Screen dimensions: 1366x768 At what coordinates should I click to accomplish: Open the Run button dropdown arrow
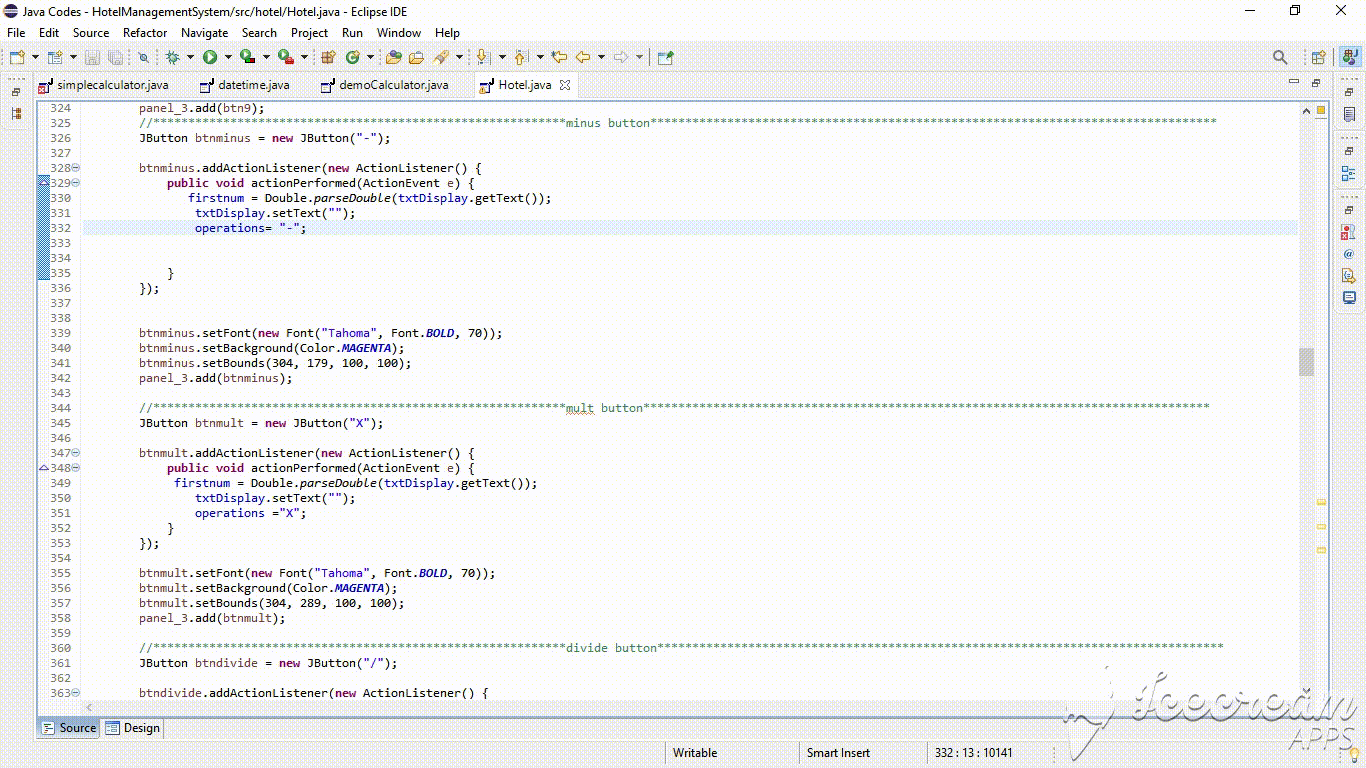228,58
